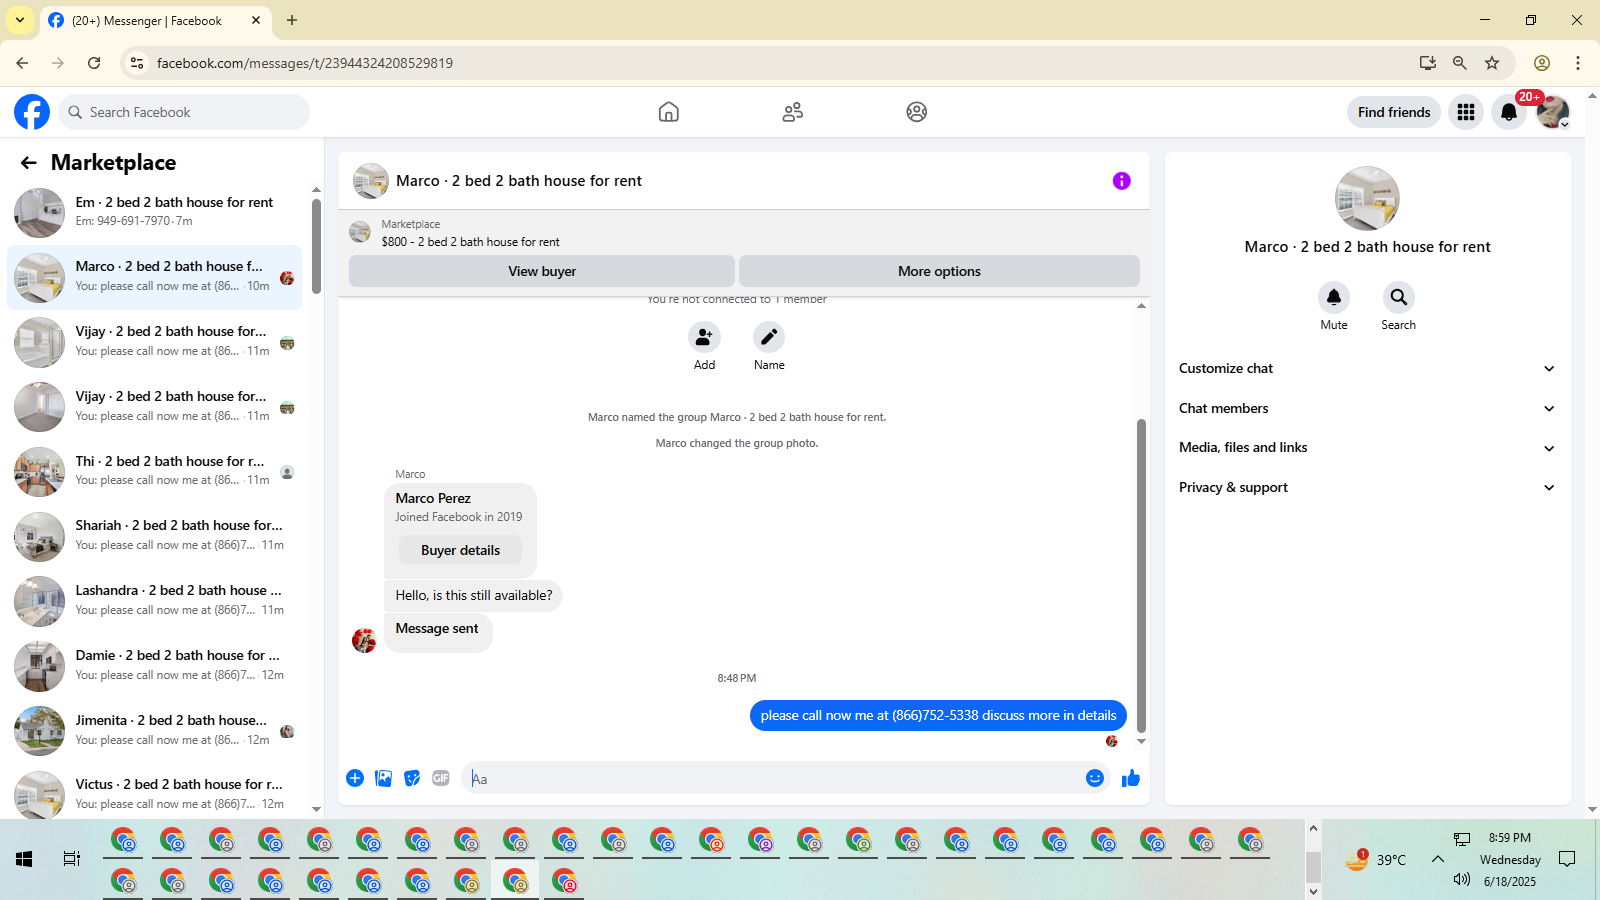Go back from Marketplace chats
Image resolution: width=1600 pixels, height=900 pixels.
click(x=28, y=162)
